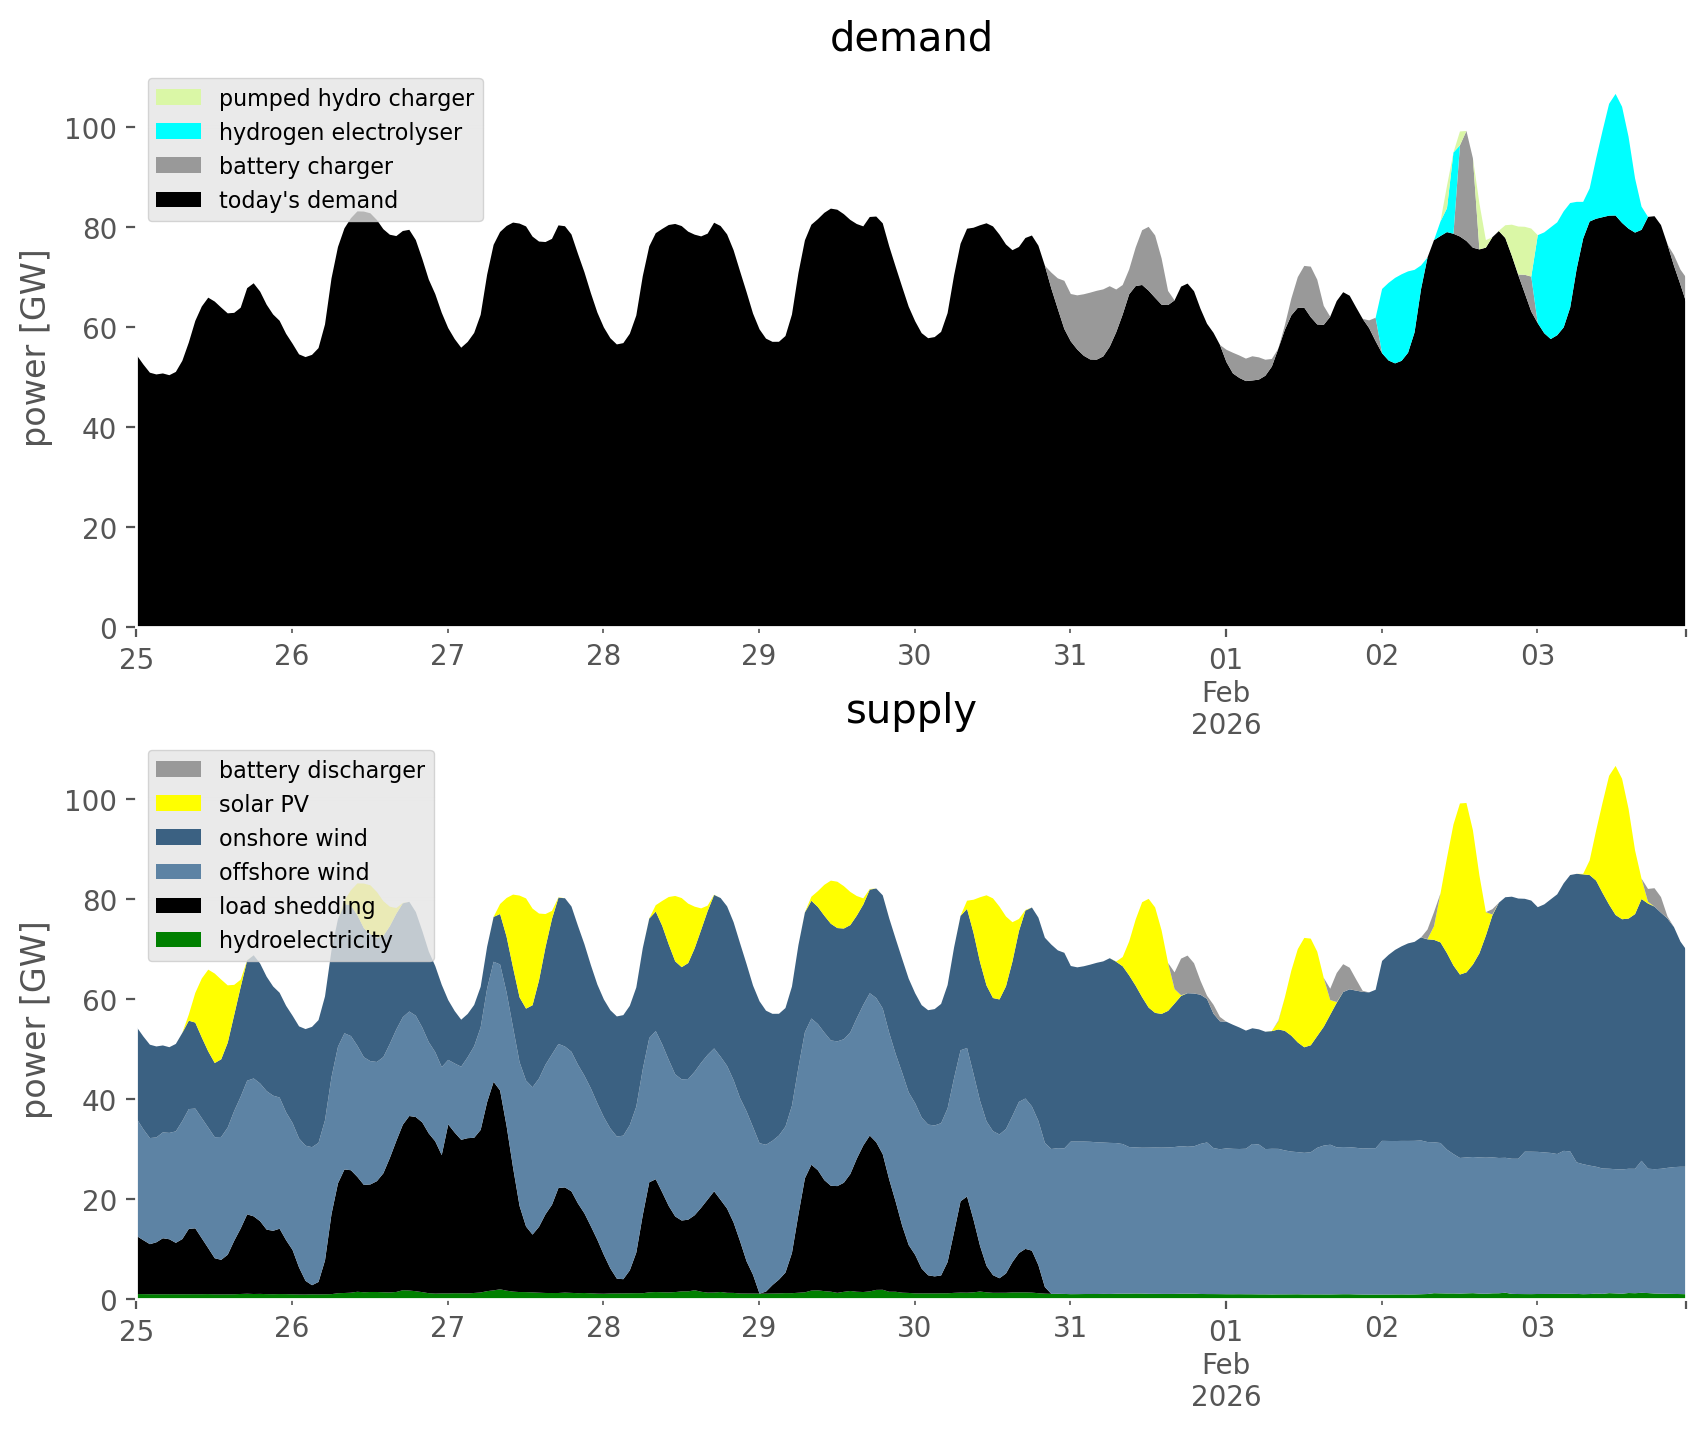Click the "power [GW]" label of supply chart
The height and width of the screenshot is (1431, 1706).
click(35, 1020)
